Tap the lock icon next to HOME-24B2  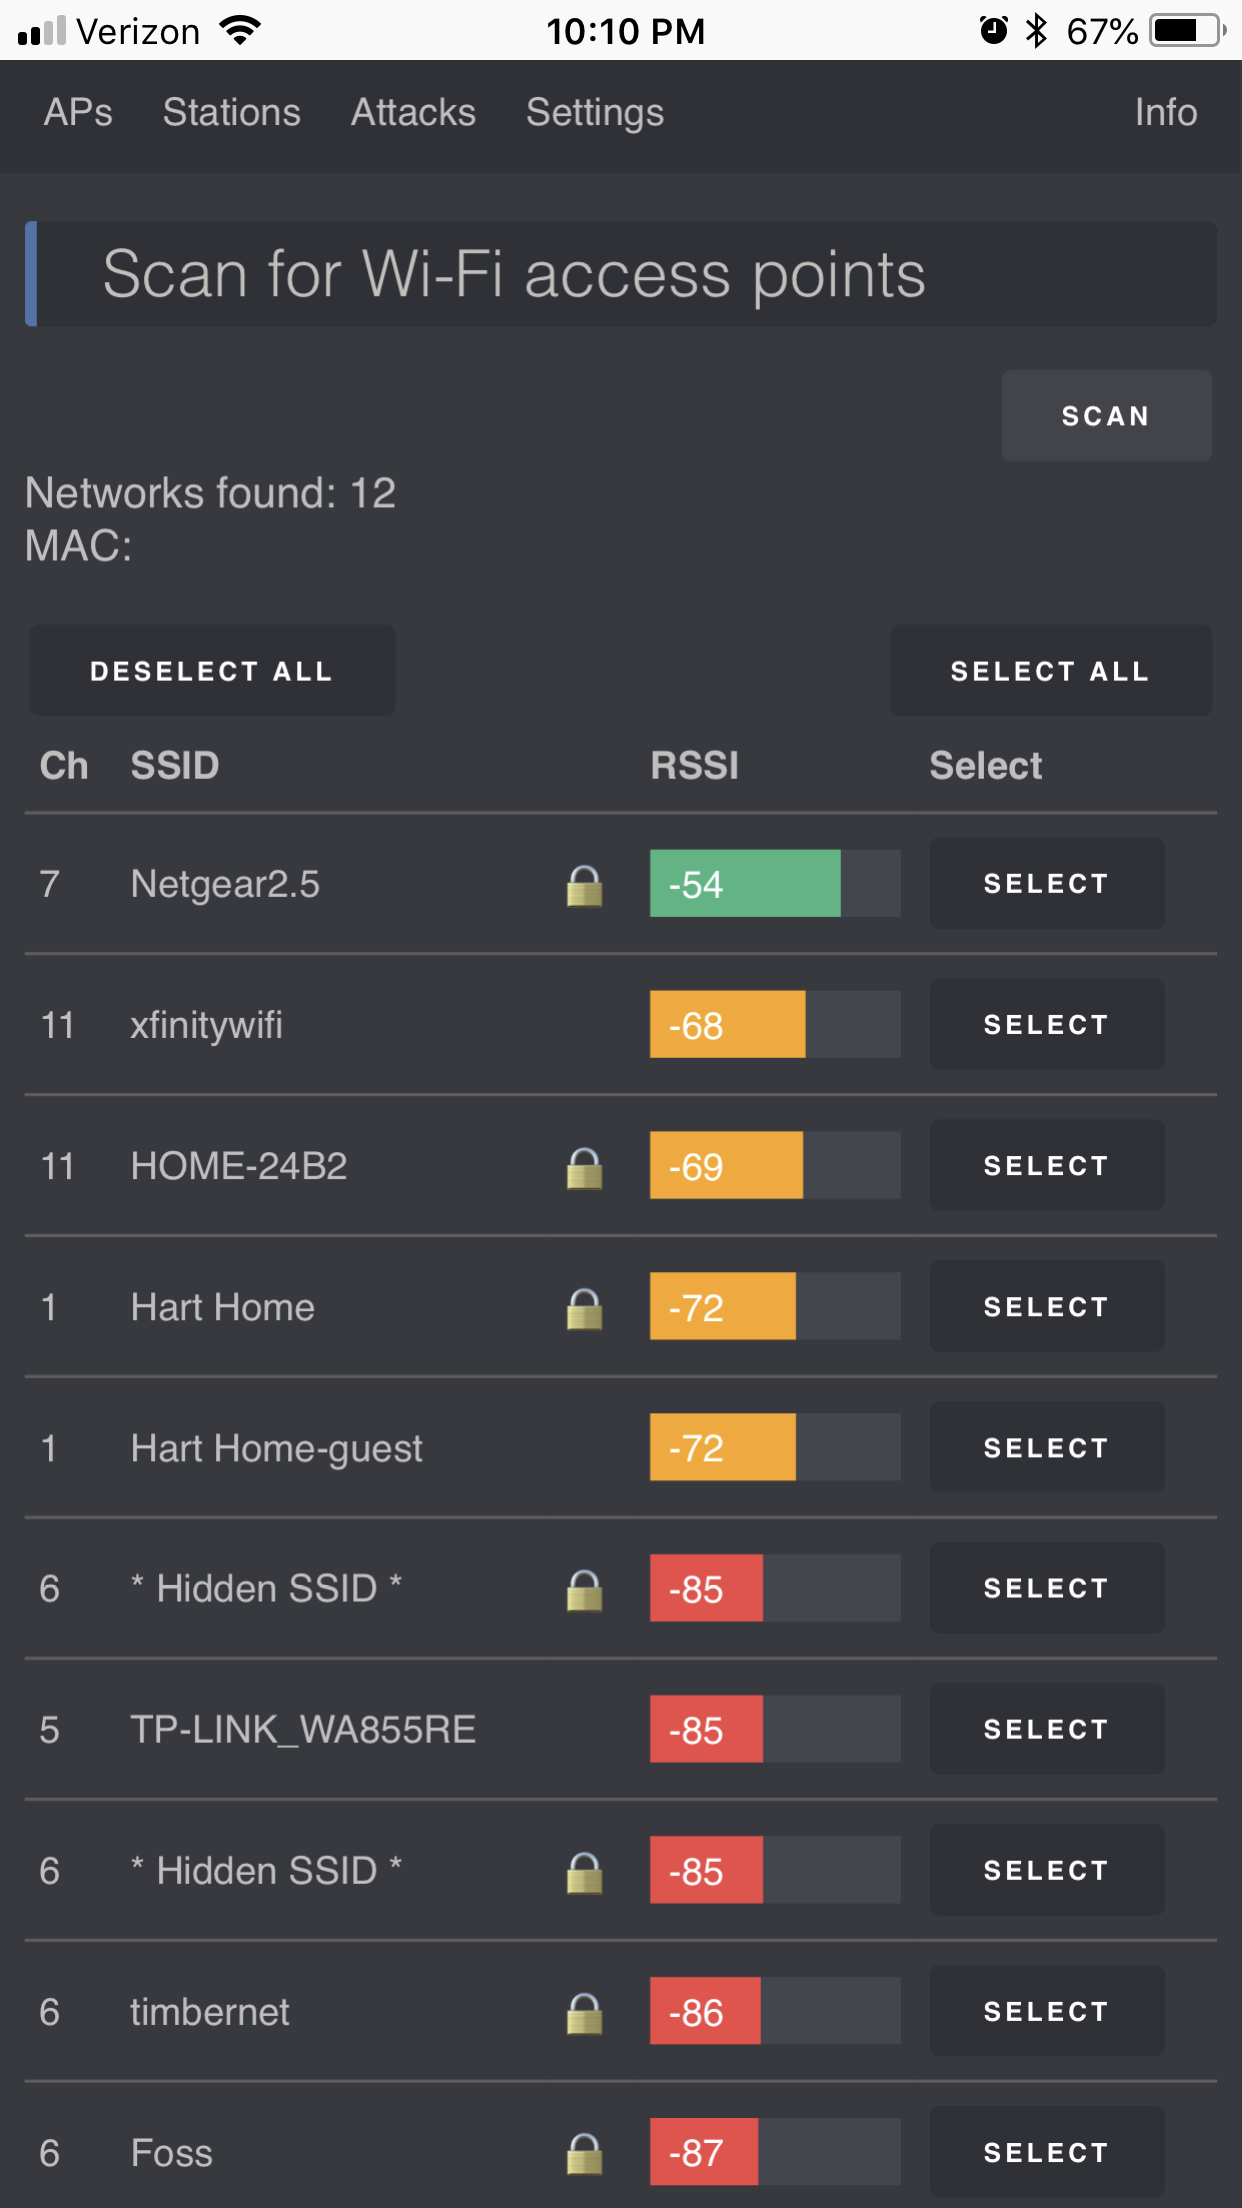[x=584, y=1167]
